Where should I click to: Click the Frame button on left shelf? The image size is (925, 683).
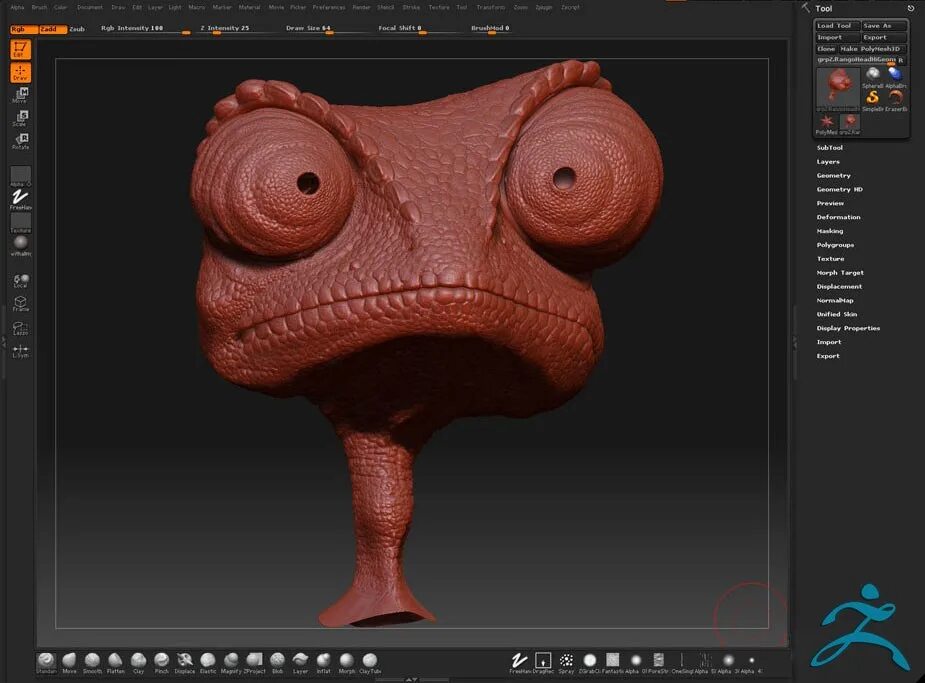point(20,303)
